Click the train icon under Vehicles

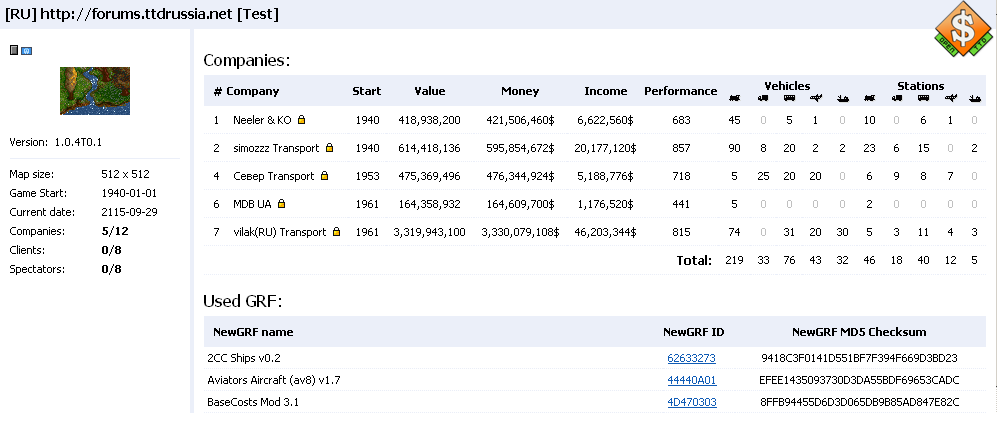[x=735, y=98]
